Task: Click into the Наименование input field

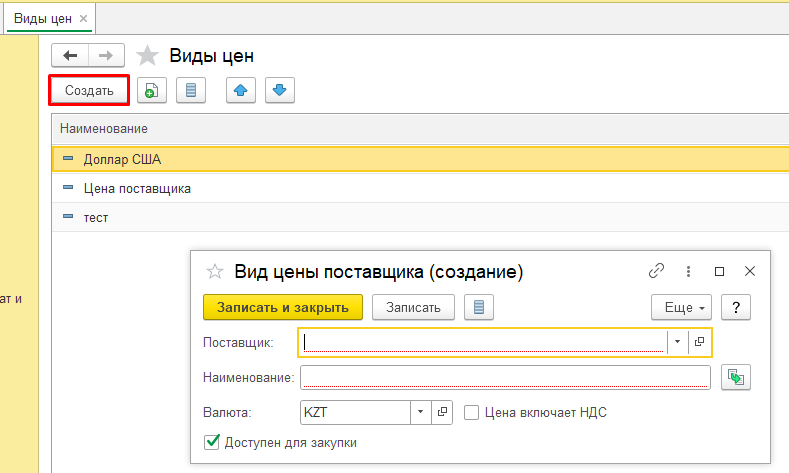Action: pyautogui.click(x=505, y=377)
